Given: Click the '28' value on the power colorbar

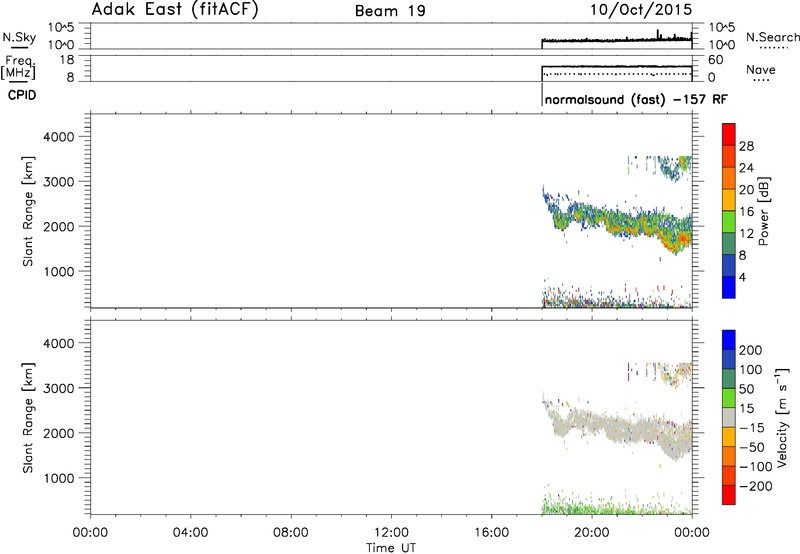Looking at the screenshot, I should (746, 146).
